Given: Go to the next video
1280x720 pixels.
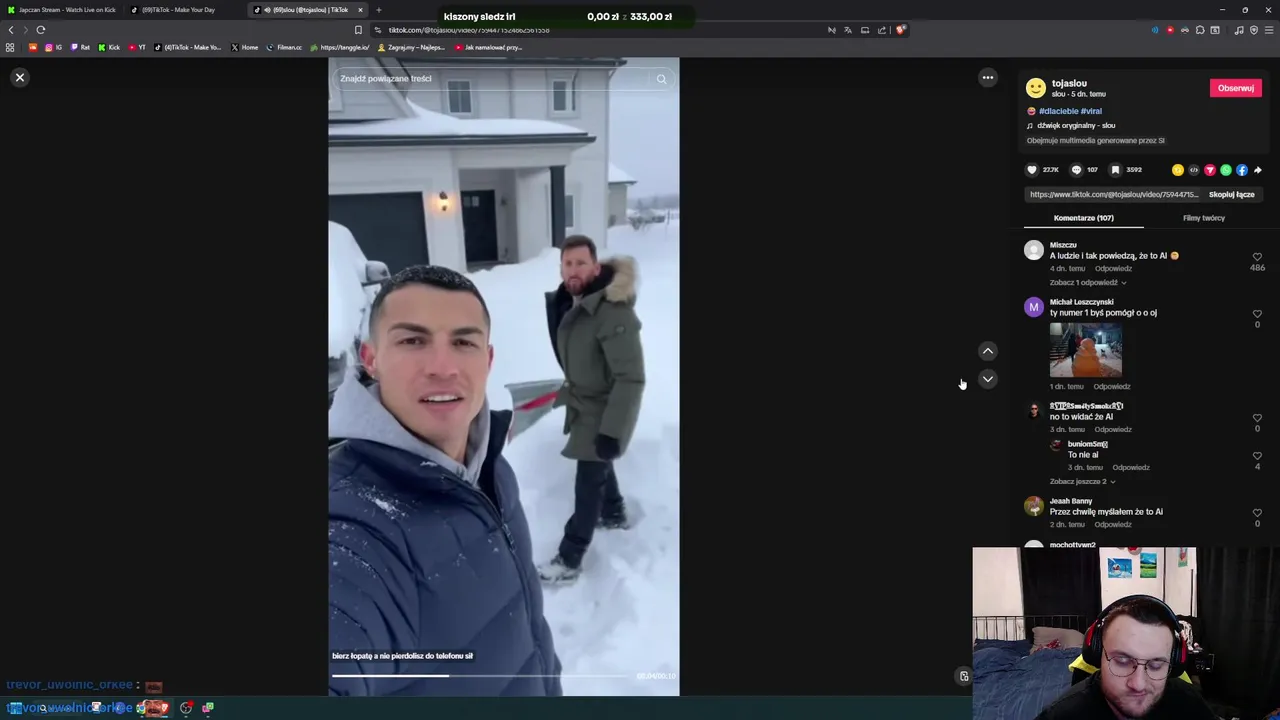Looking at the screenshot, I should click(x=988, y=379).
